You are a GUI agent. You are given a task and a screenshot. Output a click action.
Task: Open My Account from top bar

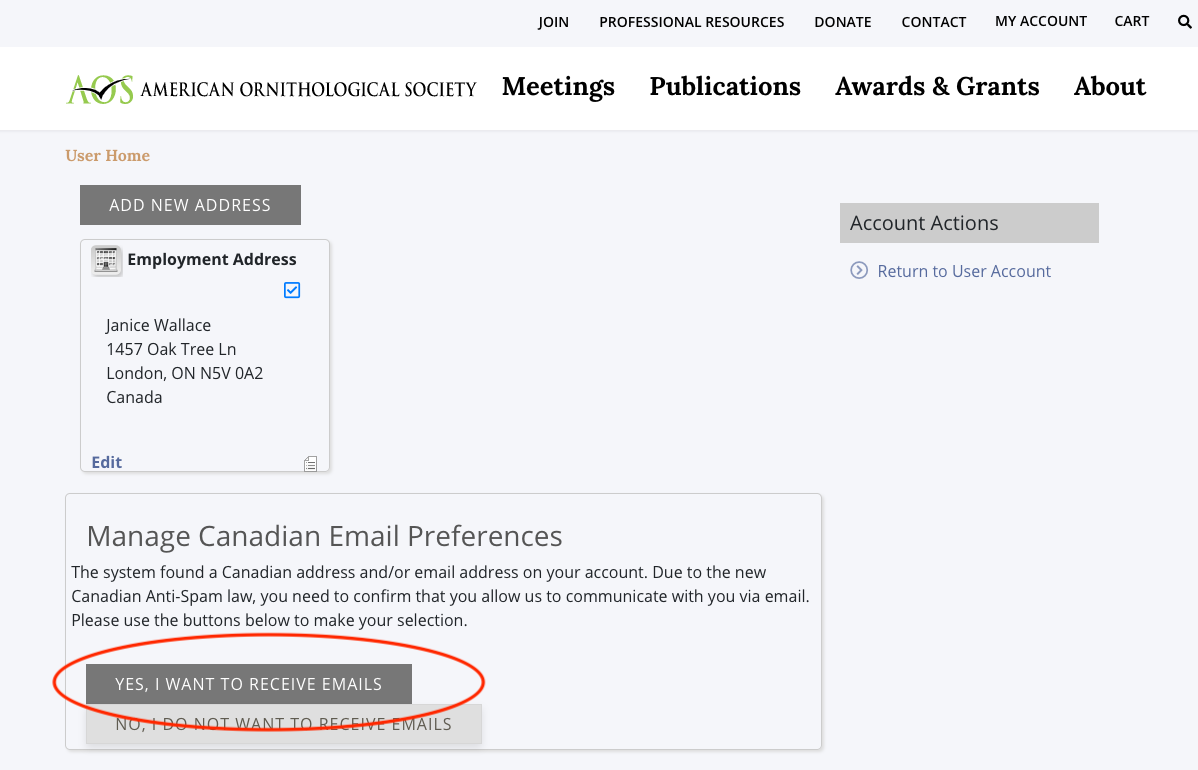(1041, 21)
